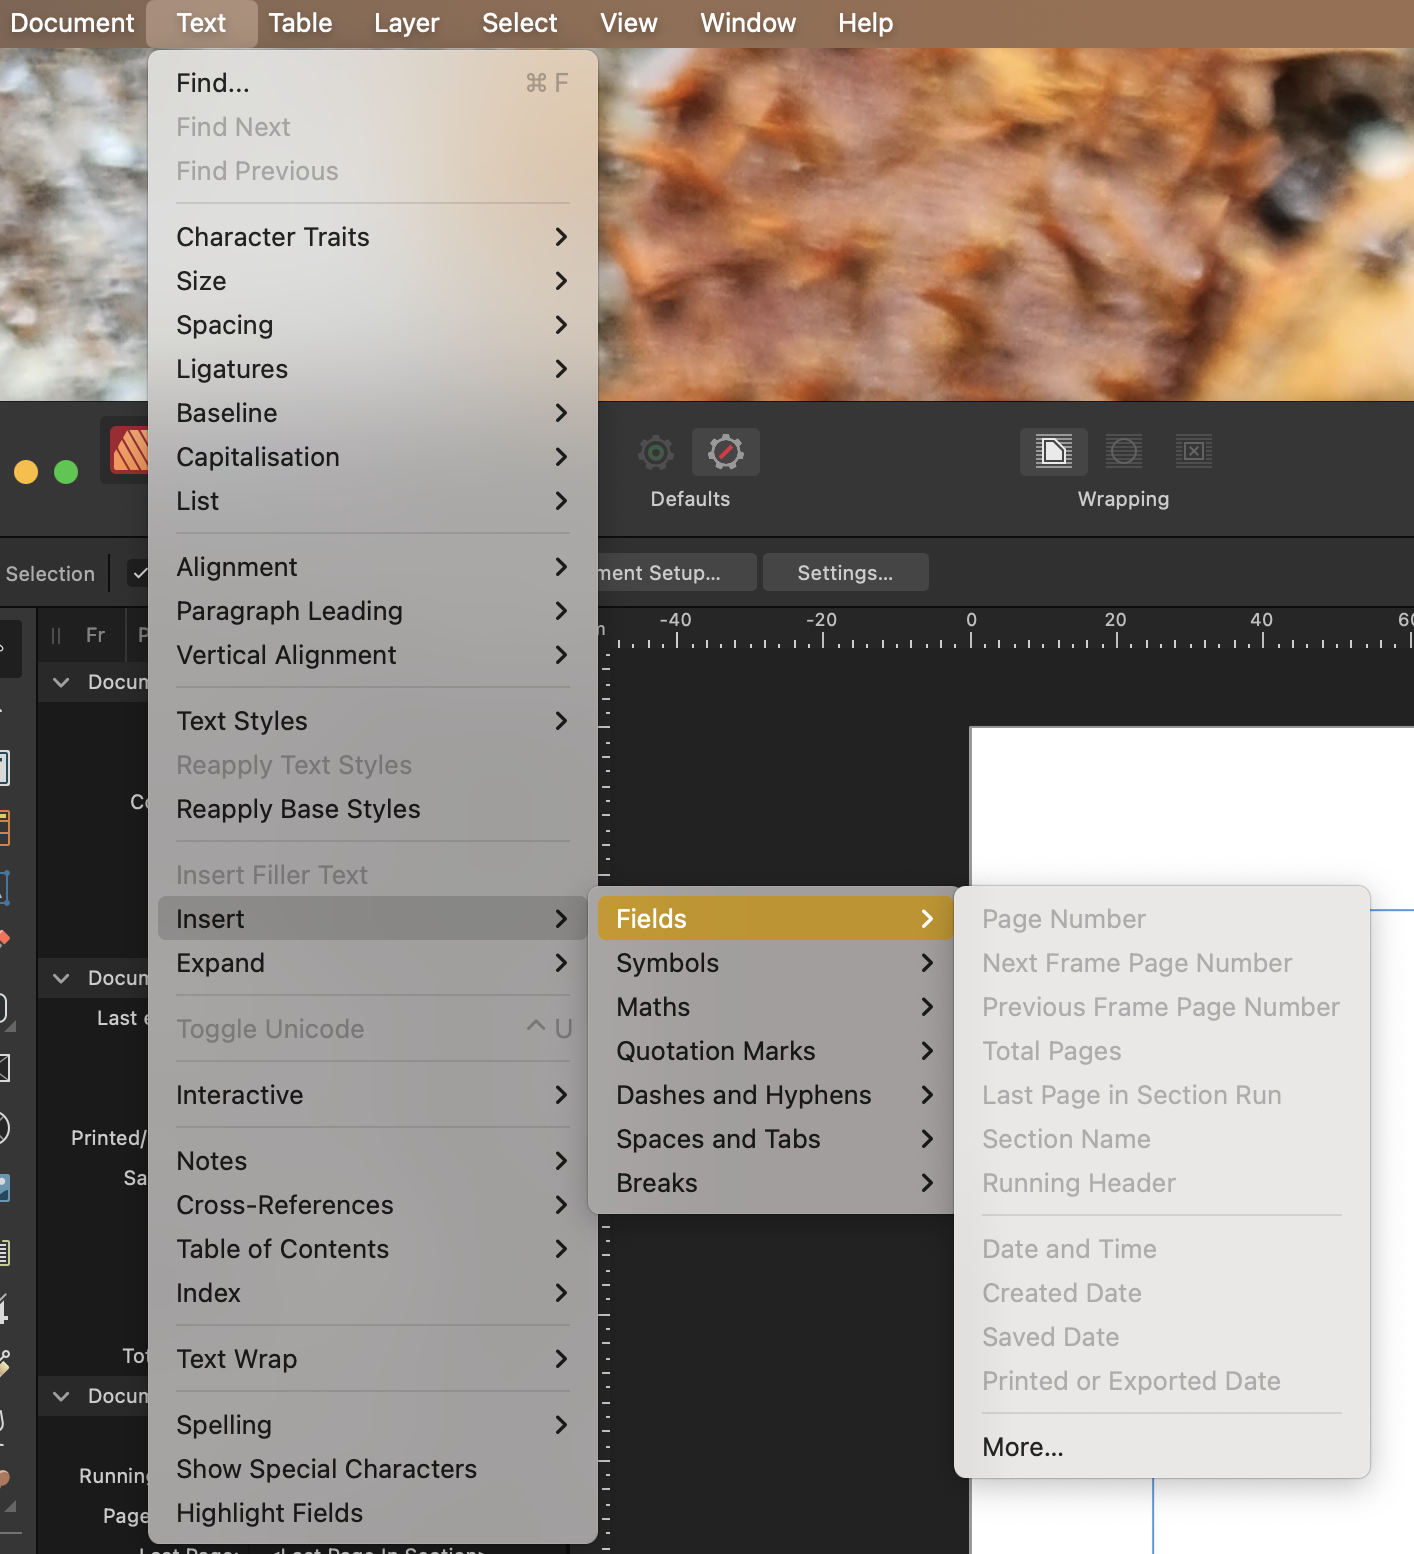Click the green zoom window button

(x=66, y=472)
